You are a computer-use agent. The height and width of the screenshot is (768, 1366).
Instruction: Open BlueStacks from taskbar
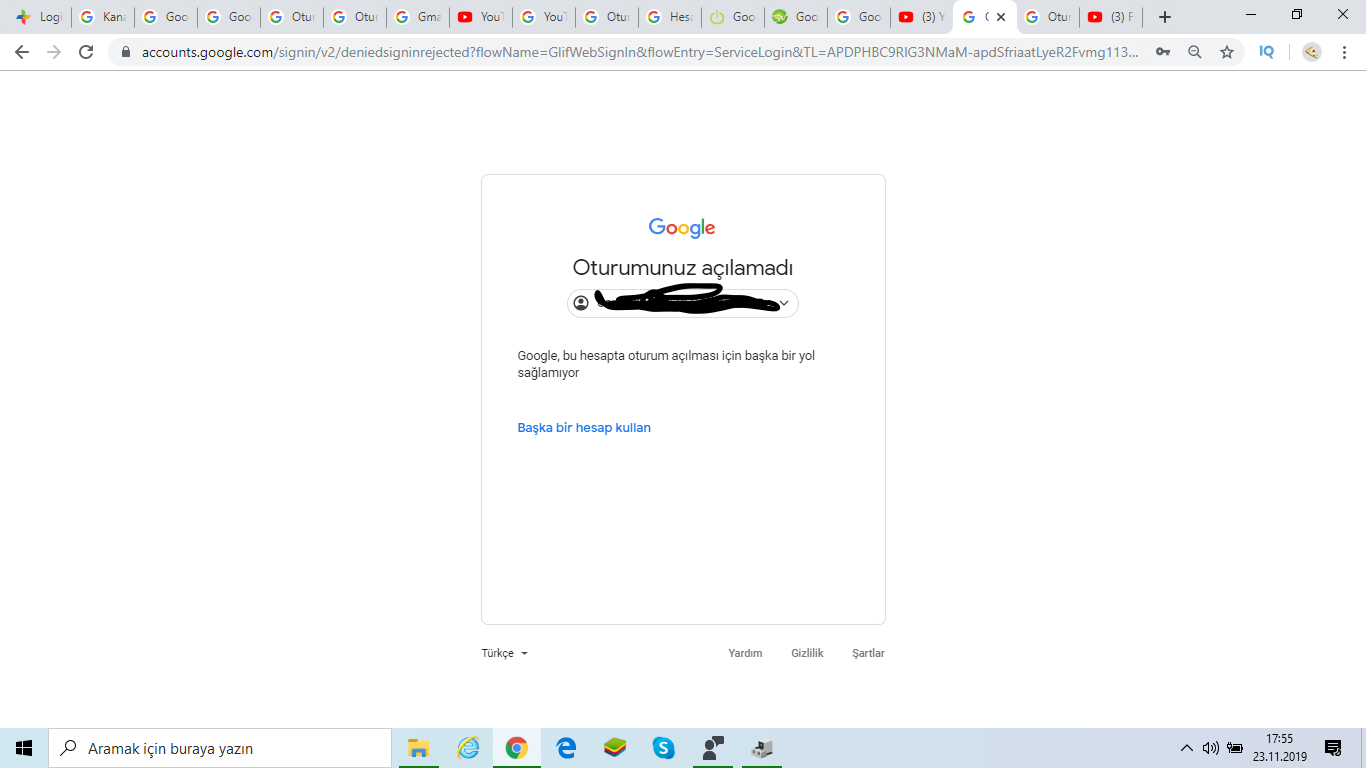pyautogui.click(x=615, y=748)
